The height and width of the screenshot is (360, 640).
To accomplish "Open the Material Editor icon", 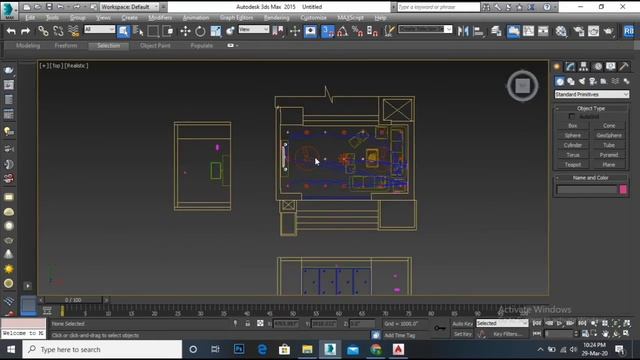I will click(x=561, y=31).
